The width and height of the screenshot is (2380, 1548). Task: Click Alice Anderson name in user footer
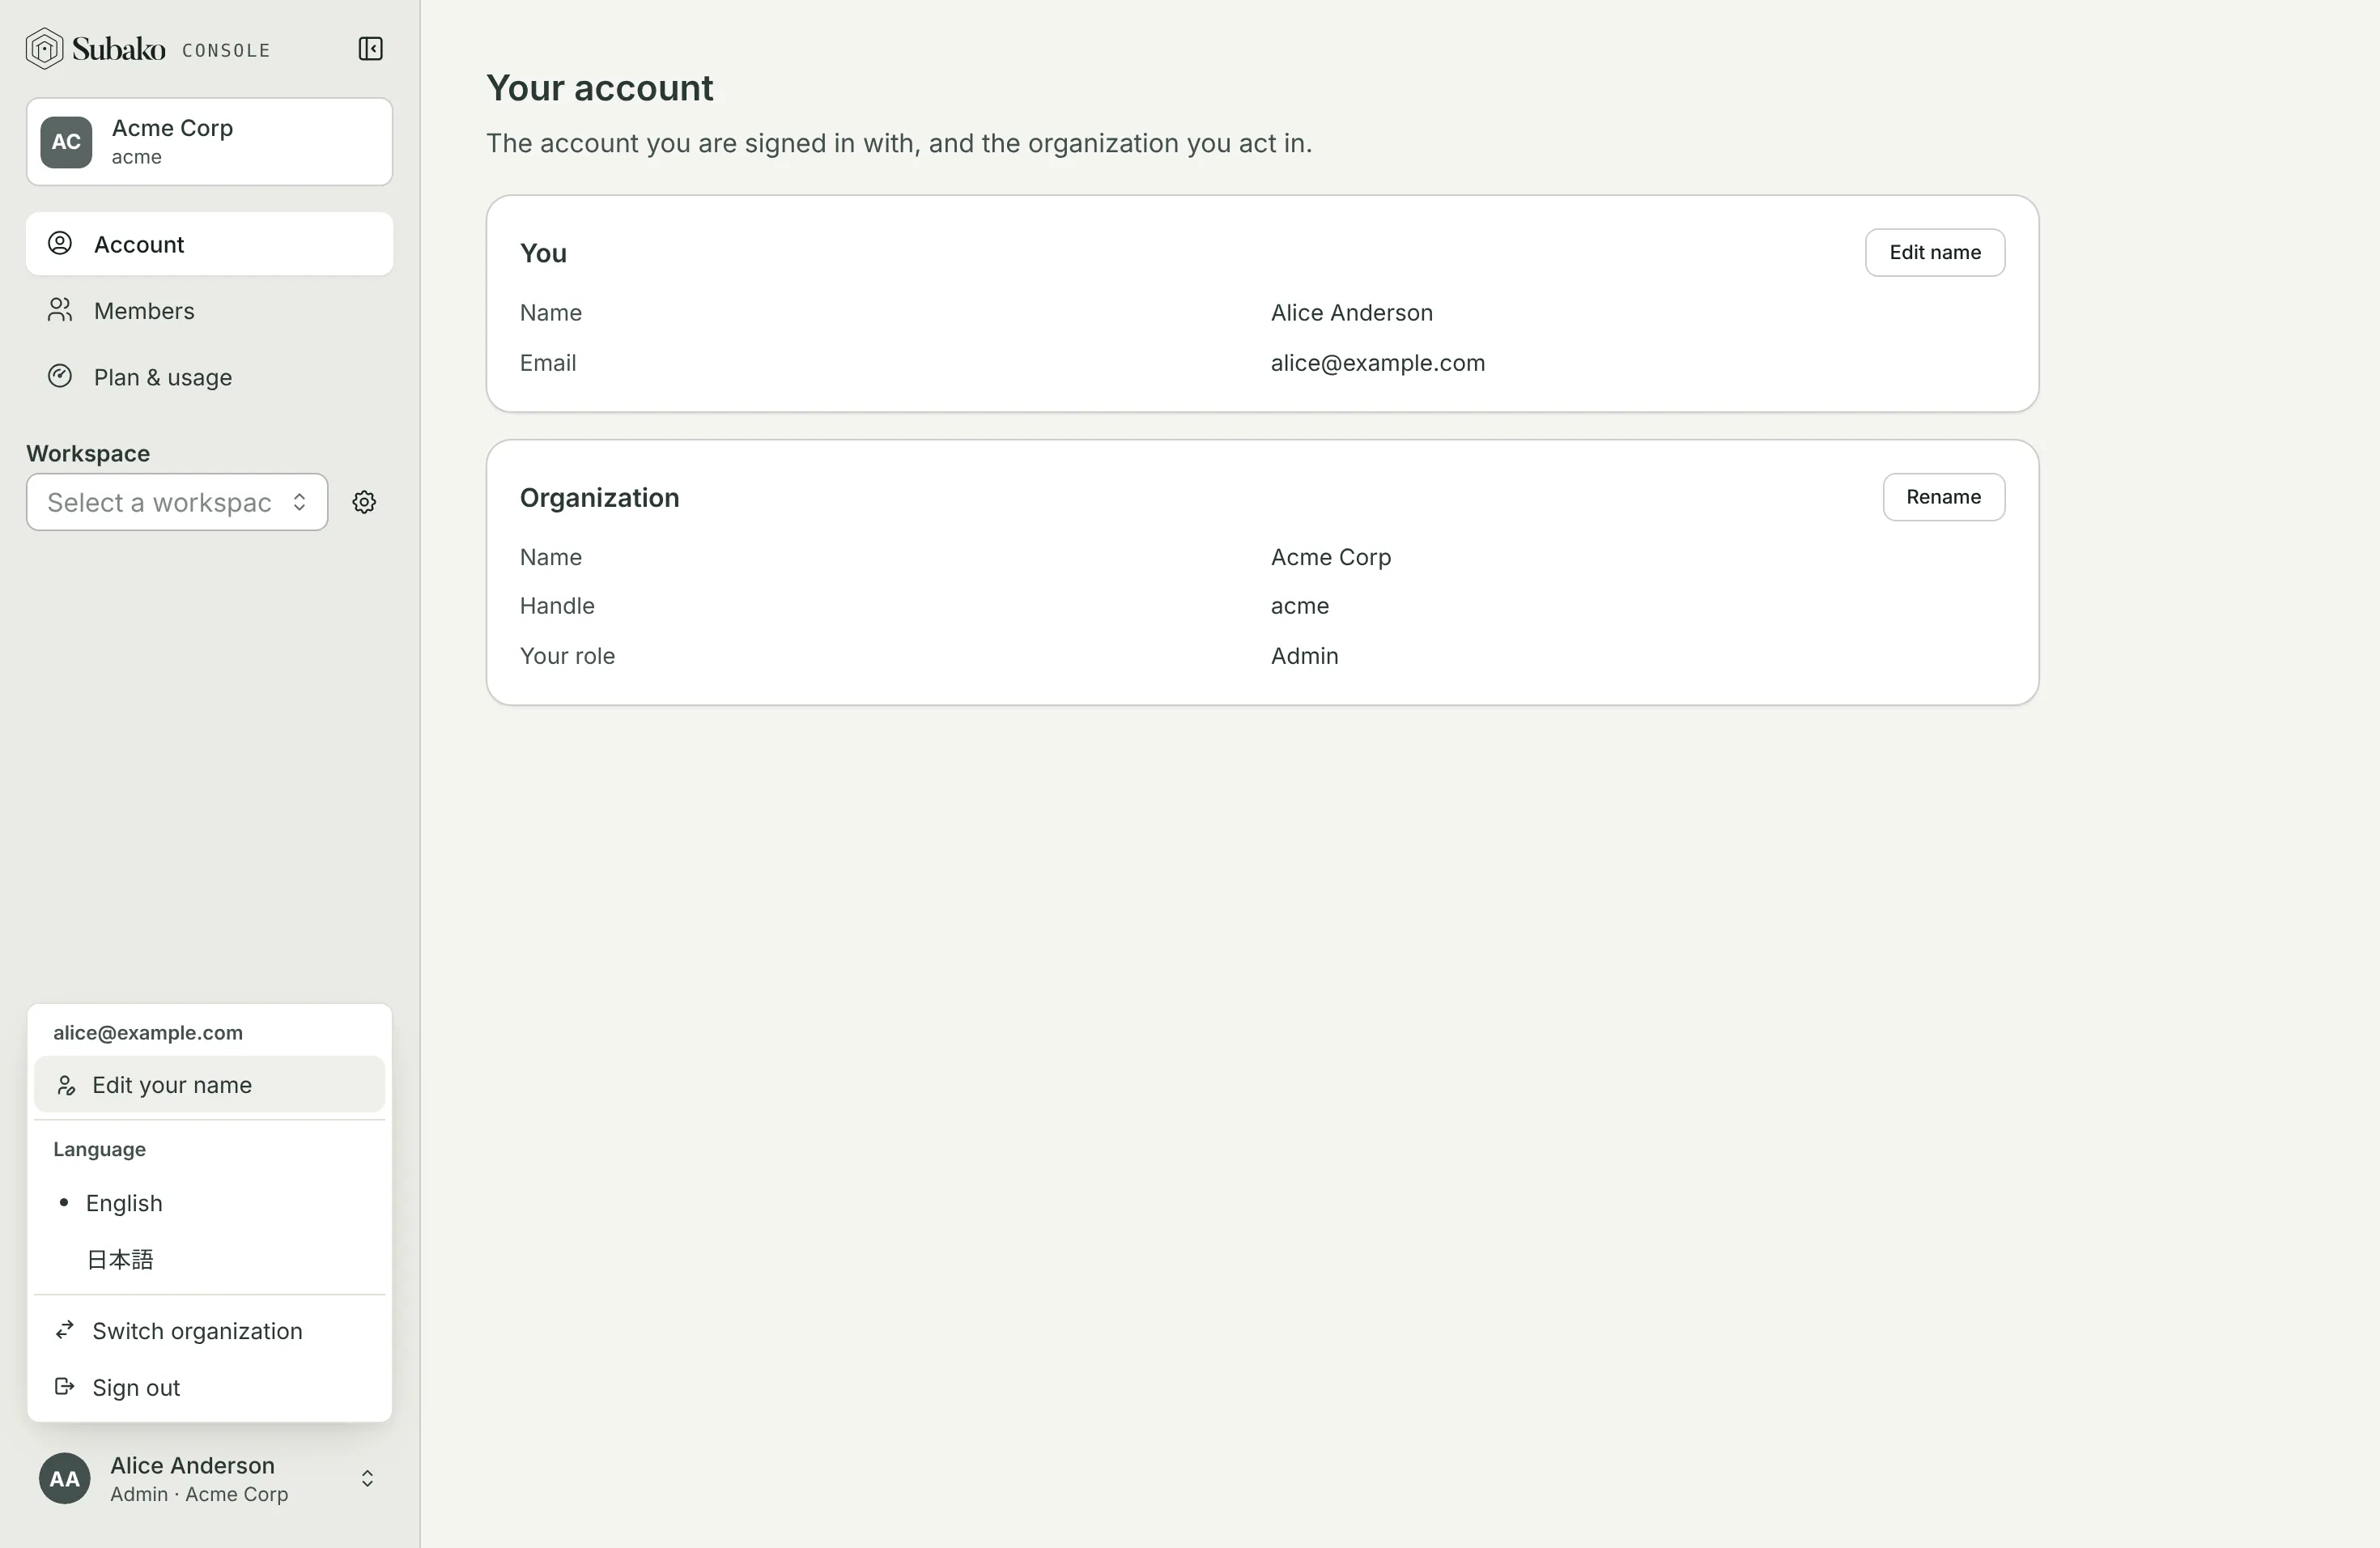click(192, 1465)
